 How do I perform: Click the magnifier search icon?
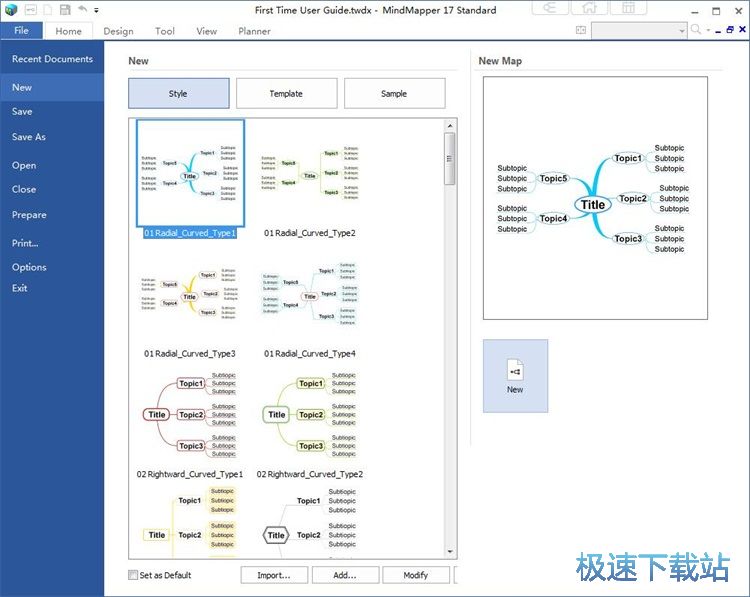[696, 30]
